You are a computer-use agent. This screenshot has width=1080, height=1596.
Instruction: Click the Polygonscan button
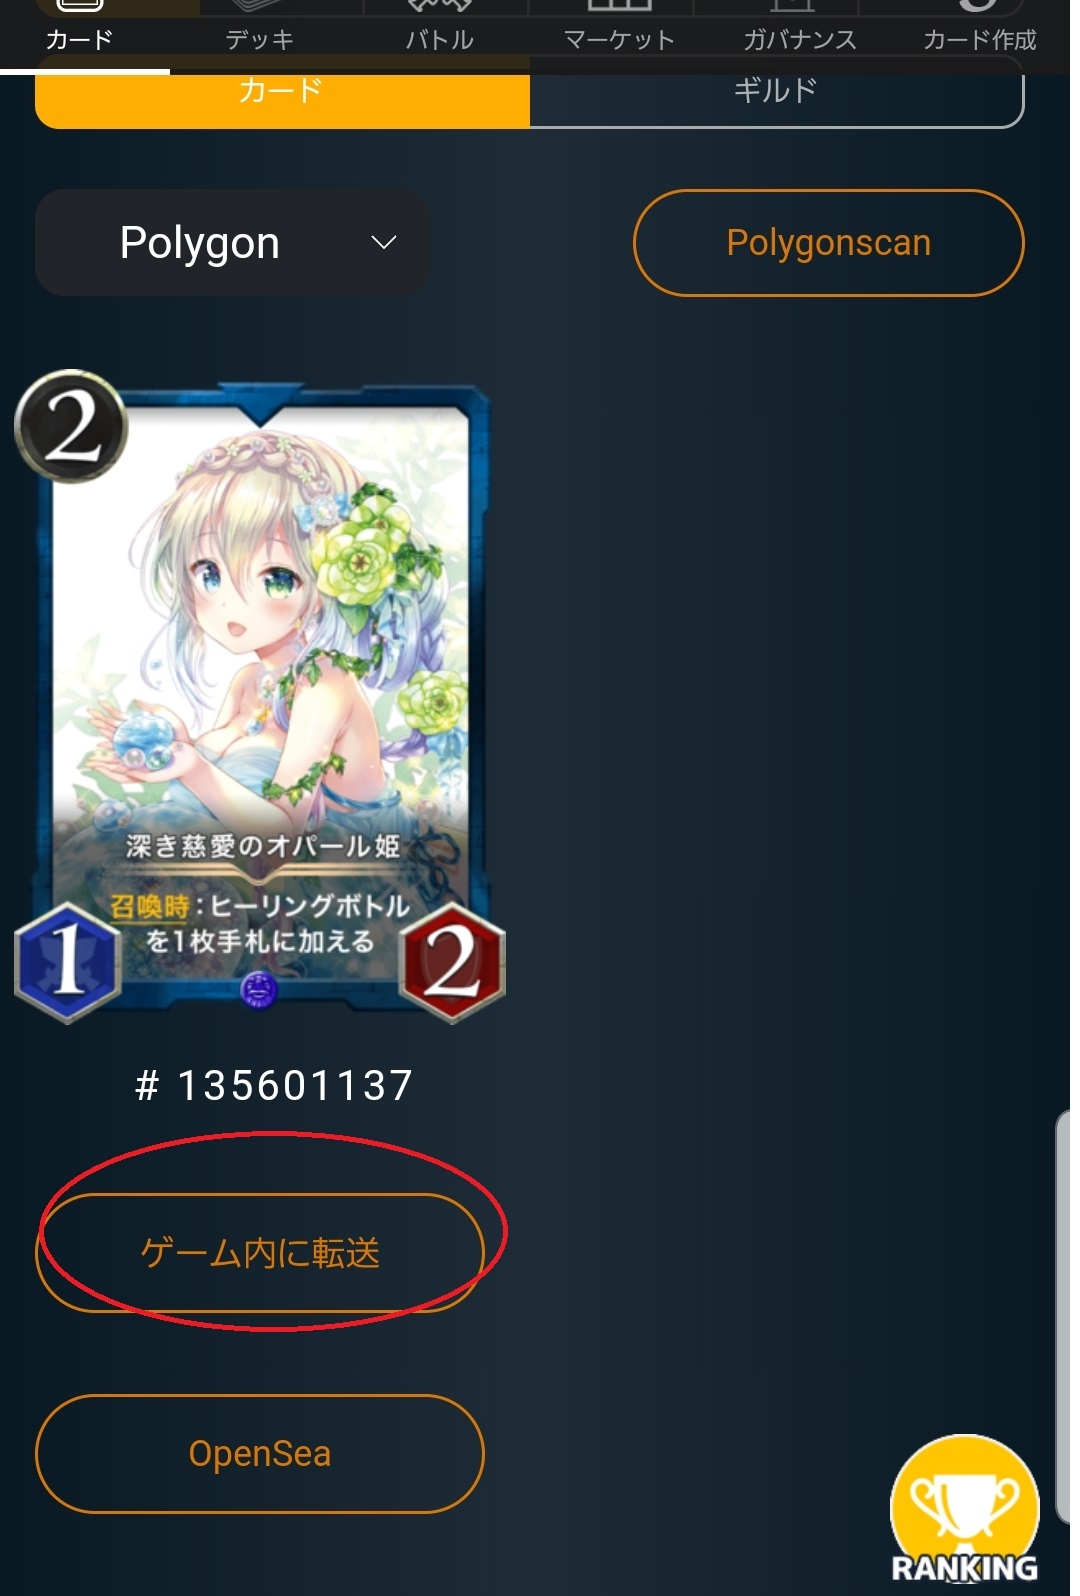coord(828,243)
